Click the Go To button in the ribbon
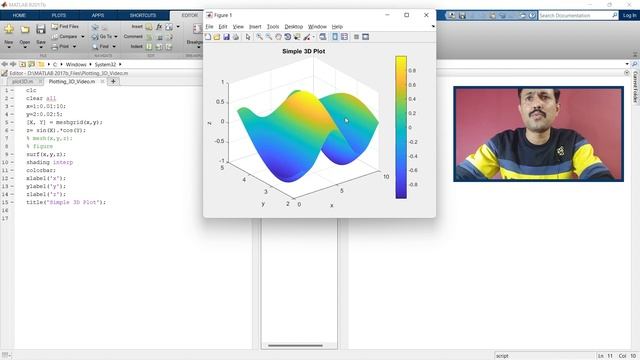This screenshot has width=640, height=360. [x=102, y=37]
